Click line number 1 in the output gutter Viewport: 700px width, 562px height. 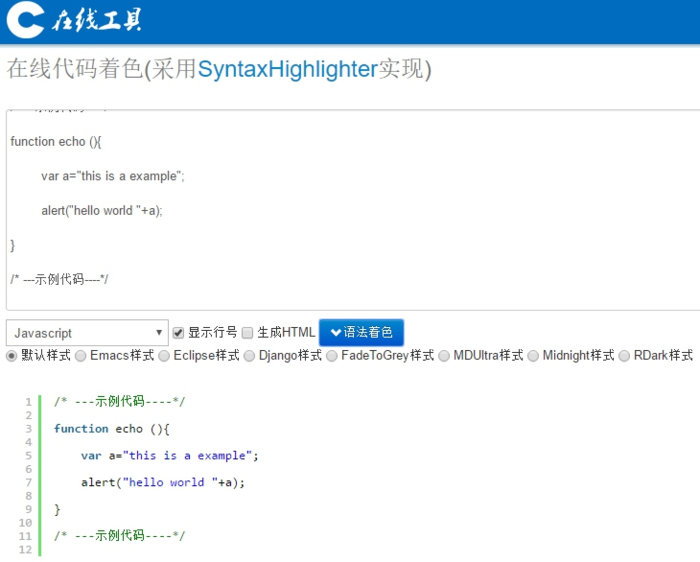tap(29, 402)
